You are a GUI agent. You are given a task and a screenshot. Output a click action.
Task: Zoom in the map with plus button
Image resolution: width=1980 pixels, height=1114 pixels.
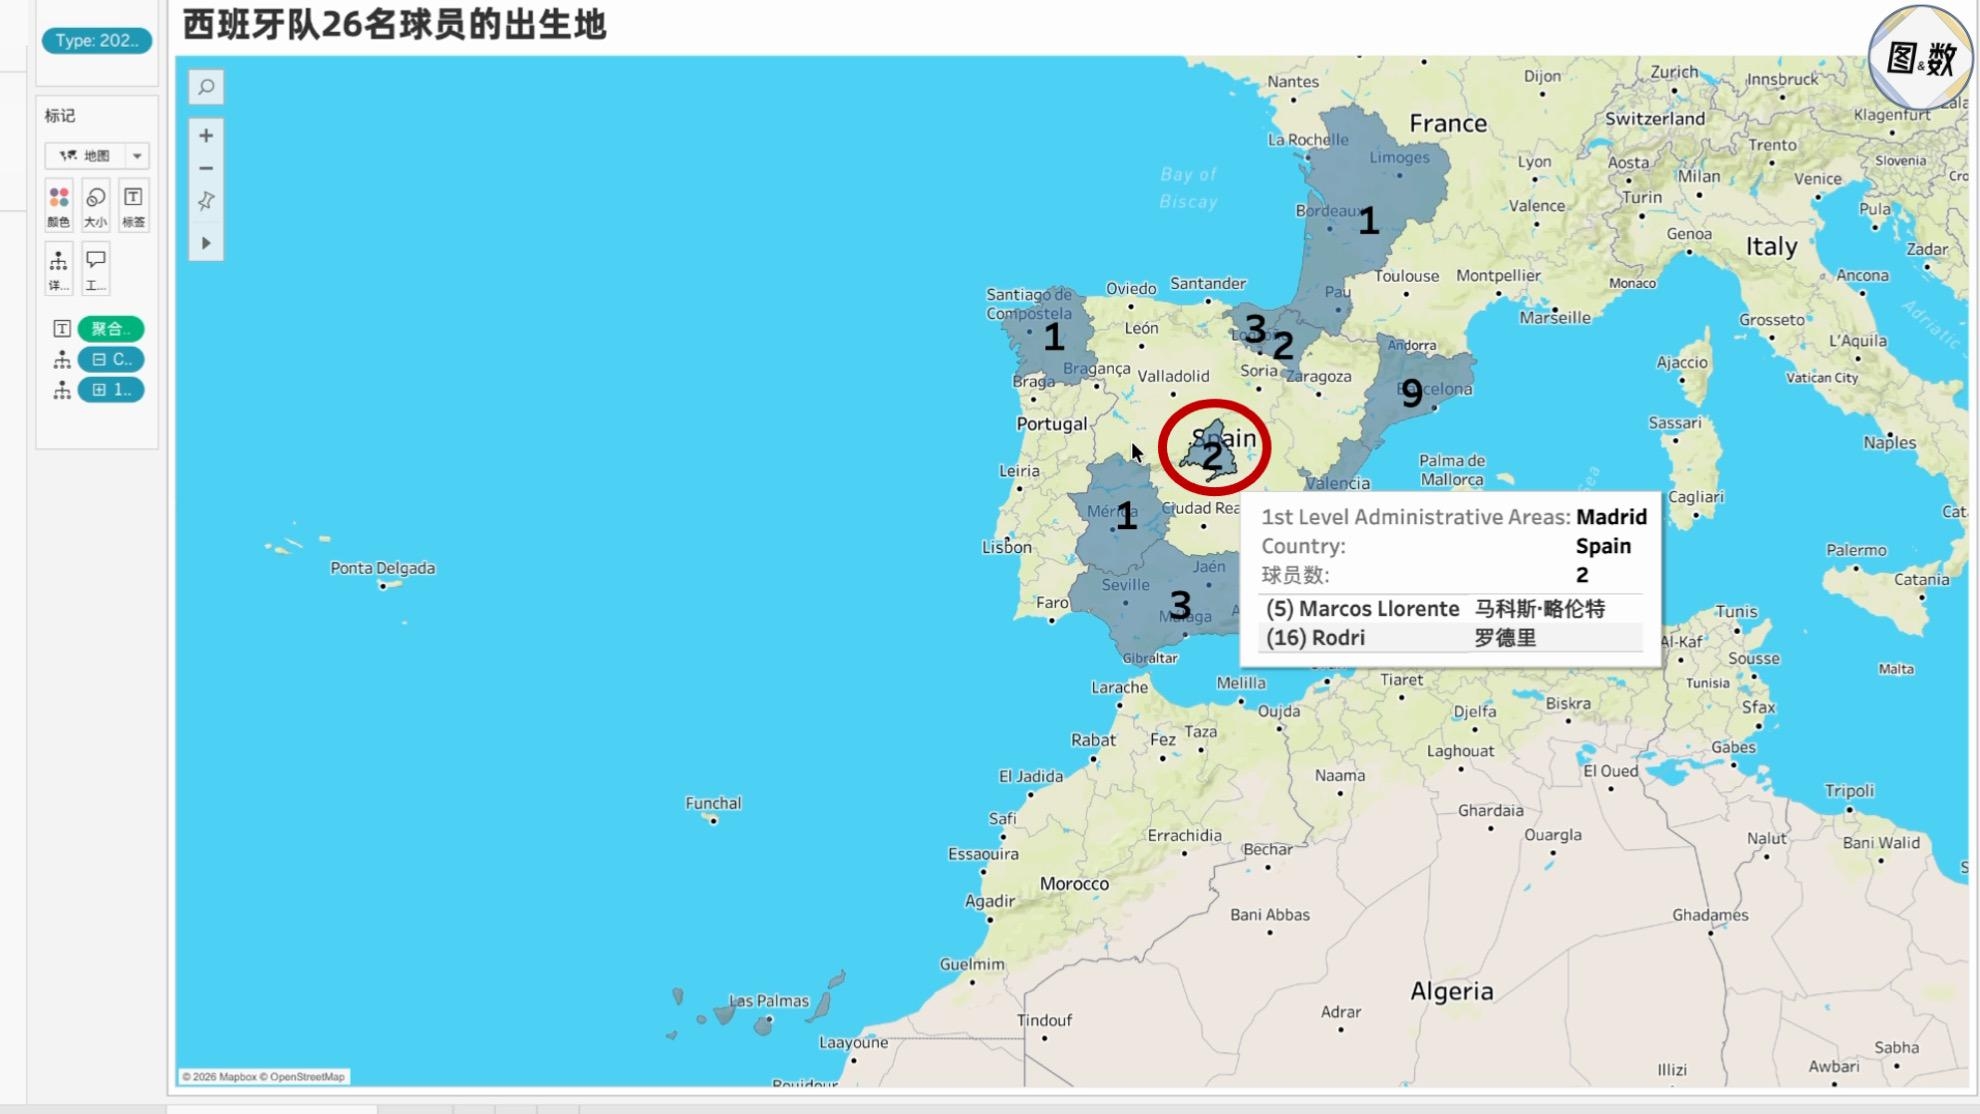[x=206, y=135]
